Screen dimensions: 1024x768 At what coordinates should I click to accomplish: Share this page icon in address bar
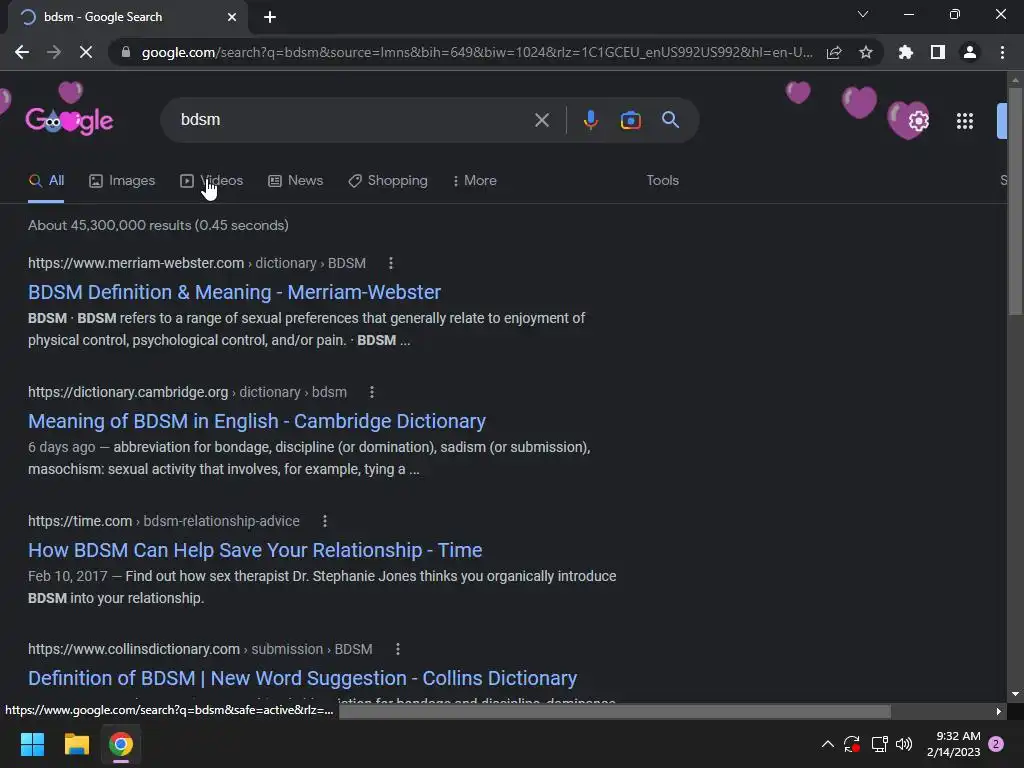coord(834,52)
